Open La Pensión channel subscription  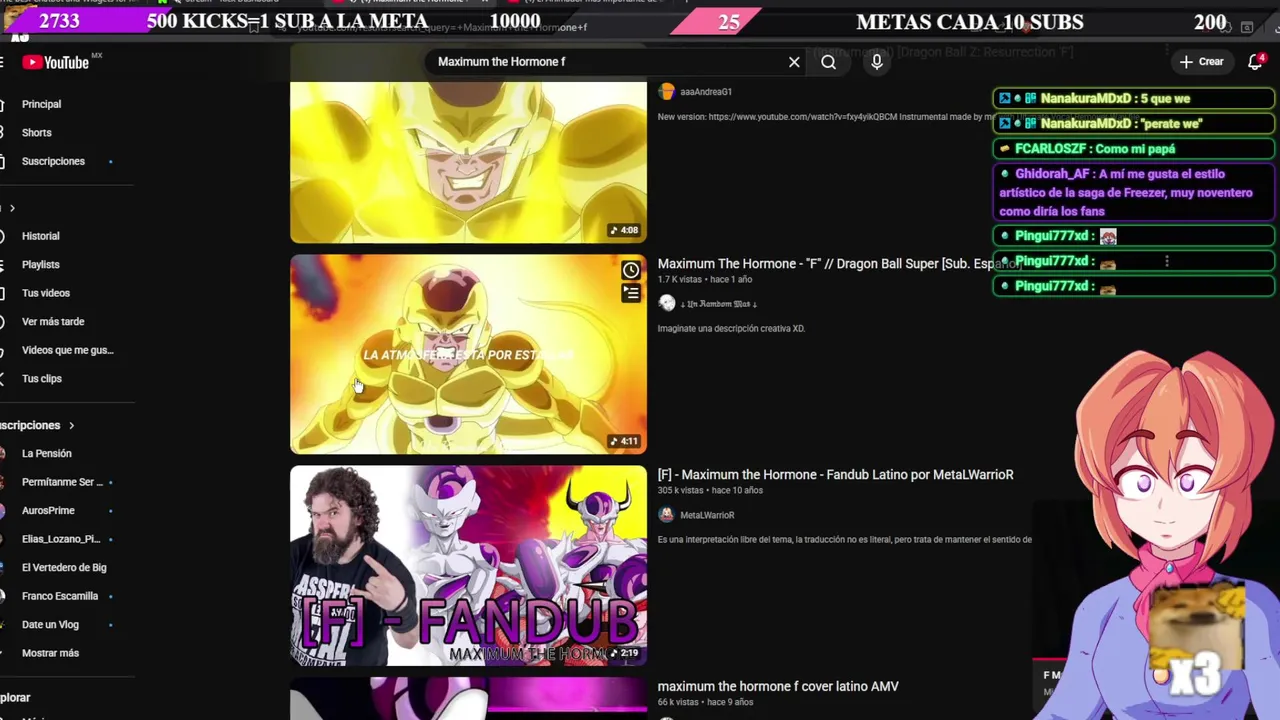point(47,453)
